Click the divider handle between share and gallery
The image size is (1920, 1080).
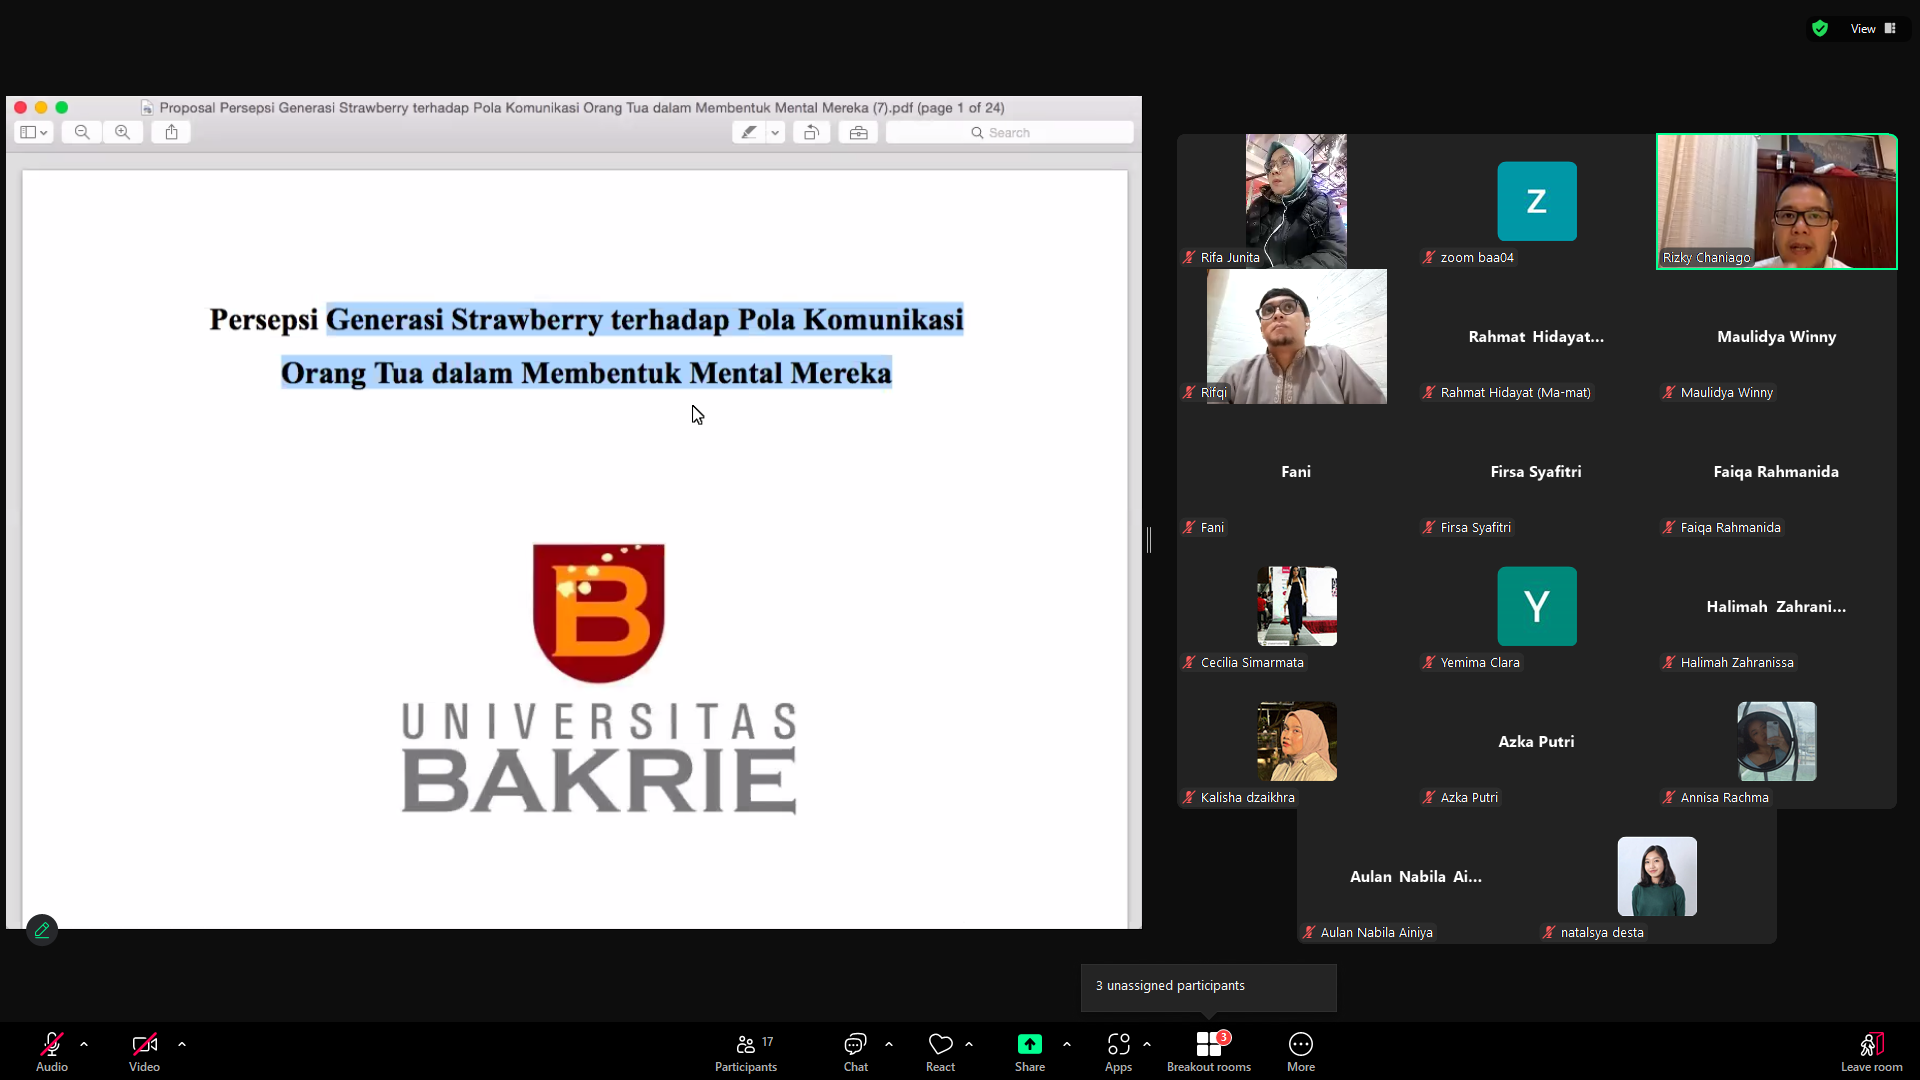click(1149, 540)
